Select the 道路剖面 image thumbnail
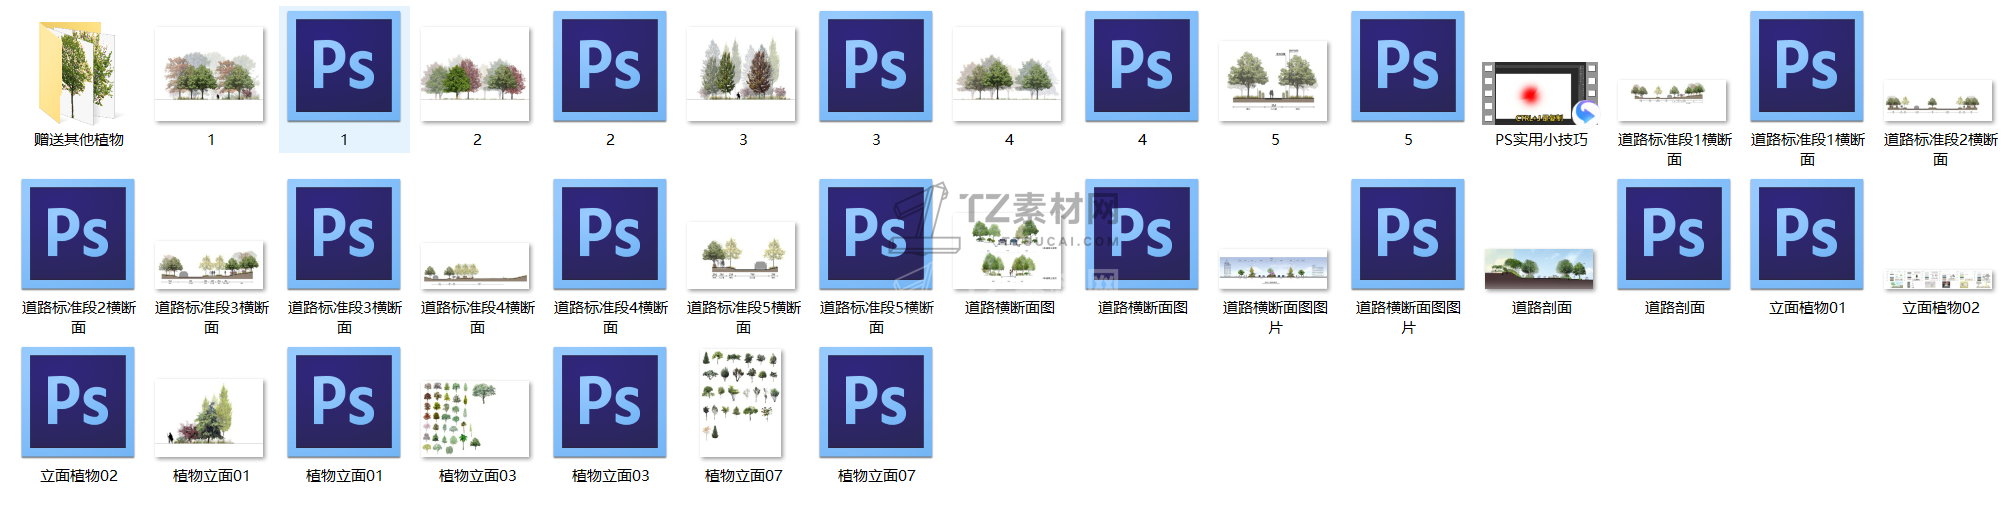This screenshot has width=2007, height=517. 1540,269
